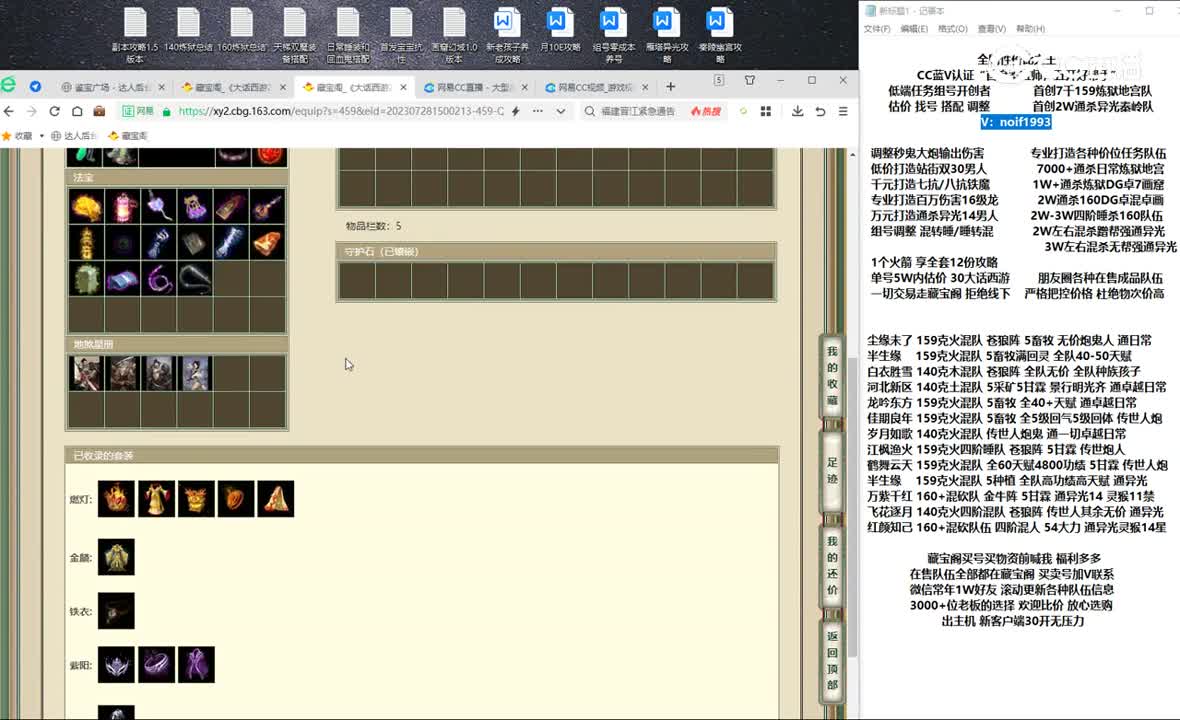This screenshot has height=720, width=1180.
Task: Click the 守护石（已镶嵌）section header
Action: pos(556,252)
